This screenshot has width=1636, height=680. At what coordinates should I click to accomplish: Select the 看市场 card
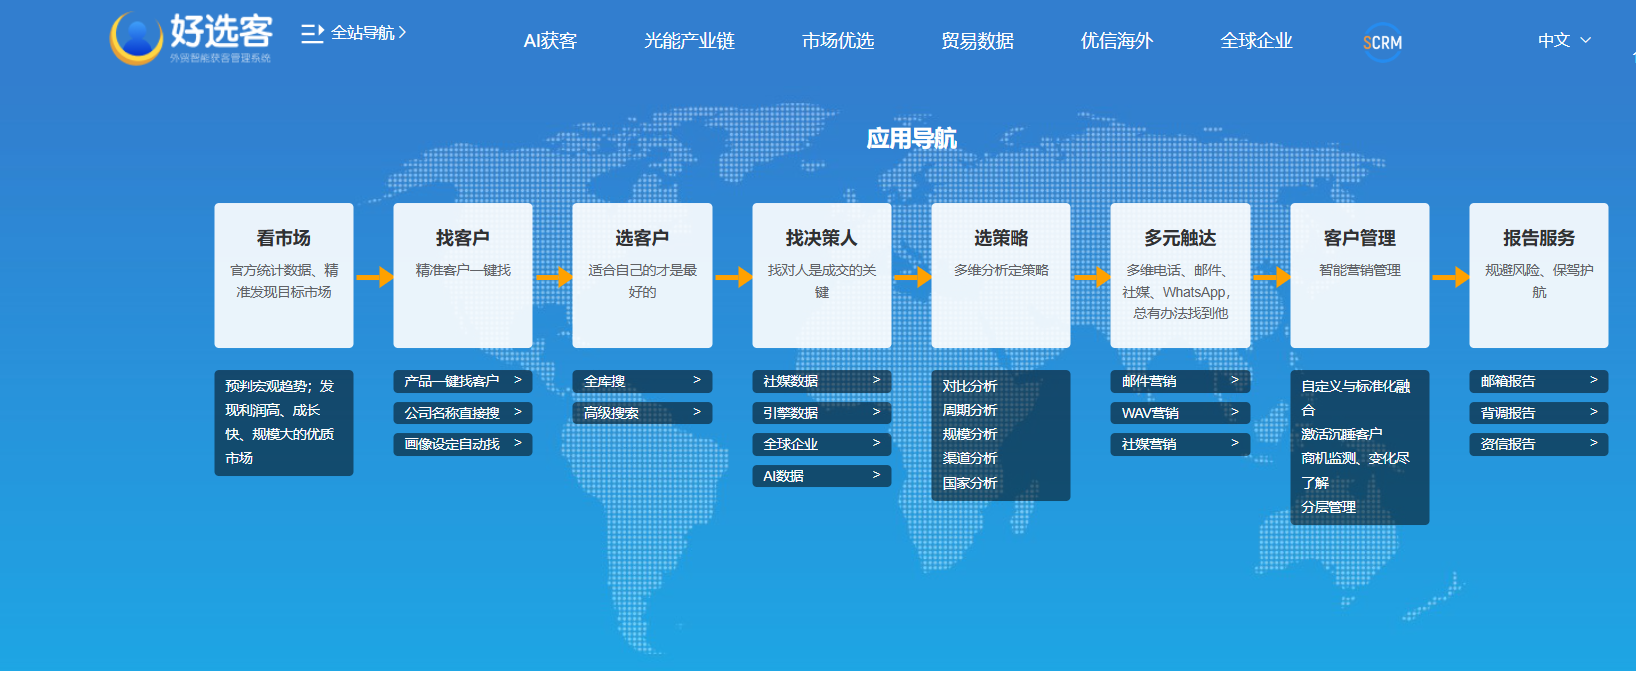click(284, 275)
